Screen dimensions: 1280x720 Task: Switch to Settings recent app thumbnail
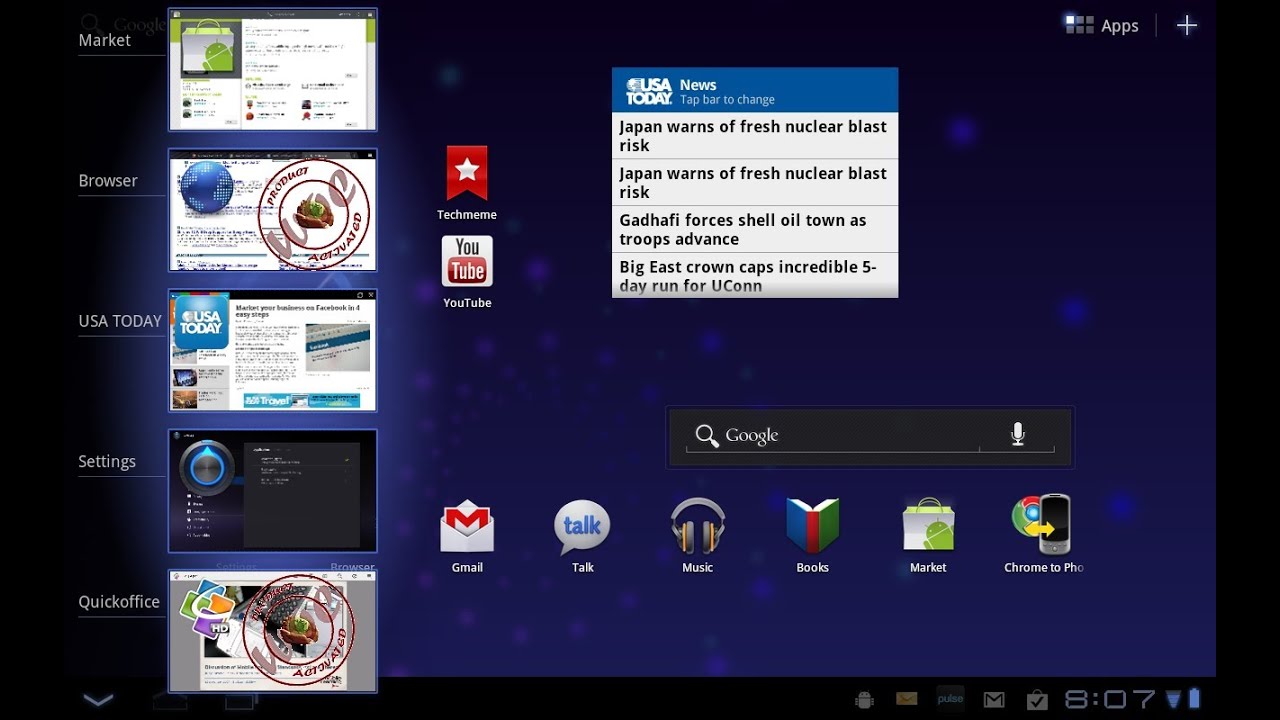point(273,491)
